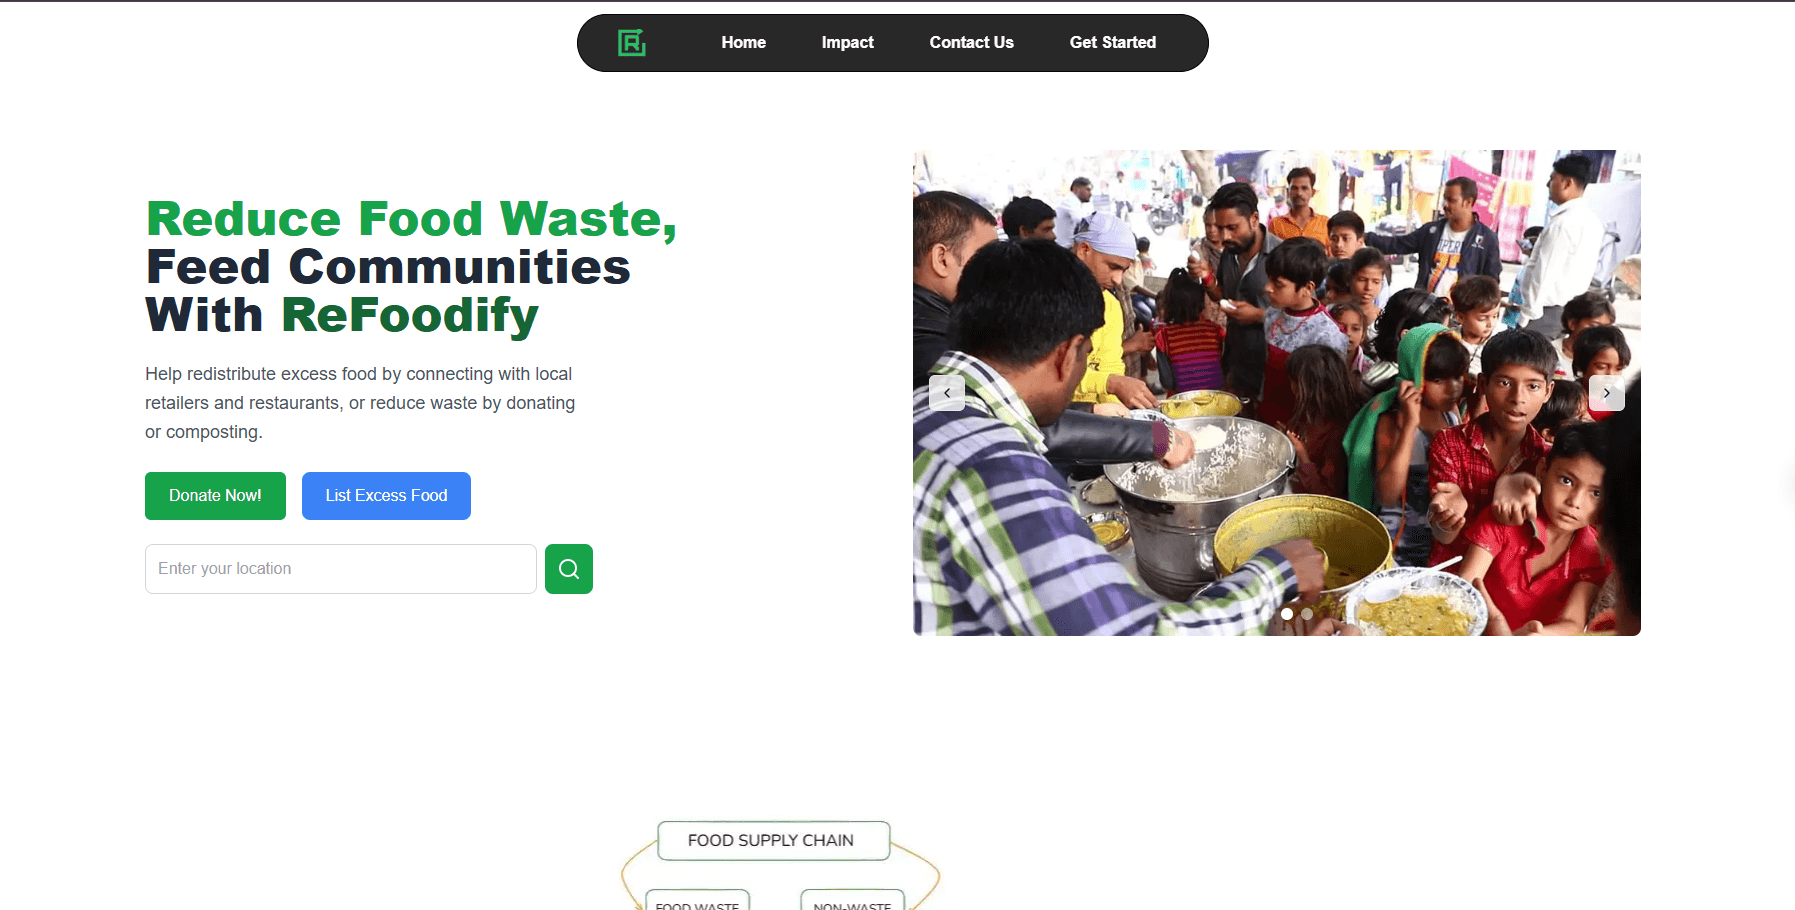Click the FOOD WASTE diagram node

coord(697,900)
